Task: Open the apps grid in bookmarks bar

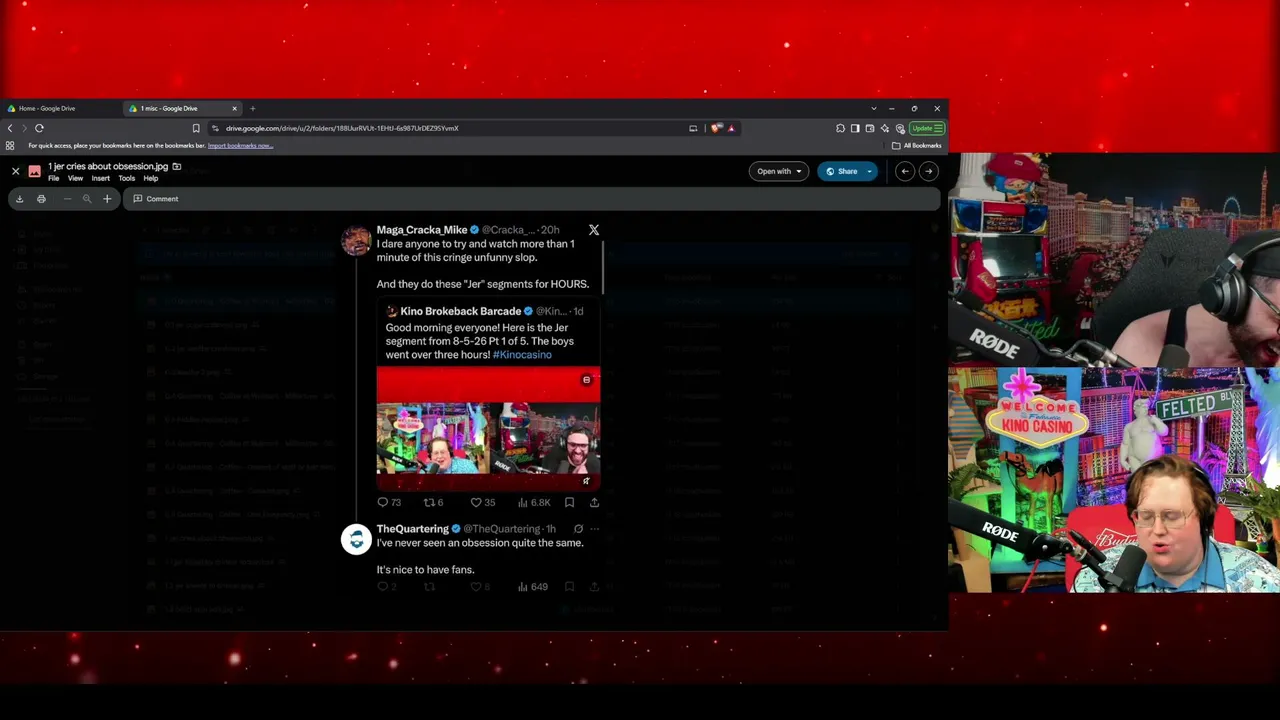Action: pos(10,146)
